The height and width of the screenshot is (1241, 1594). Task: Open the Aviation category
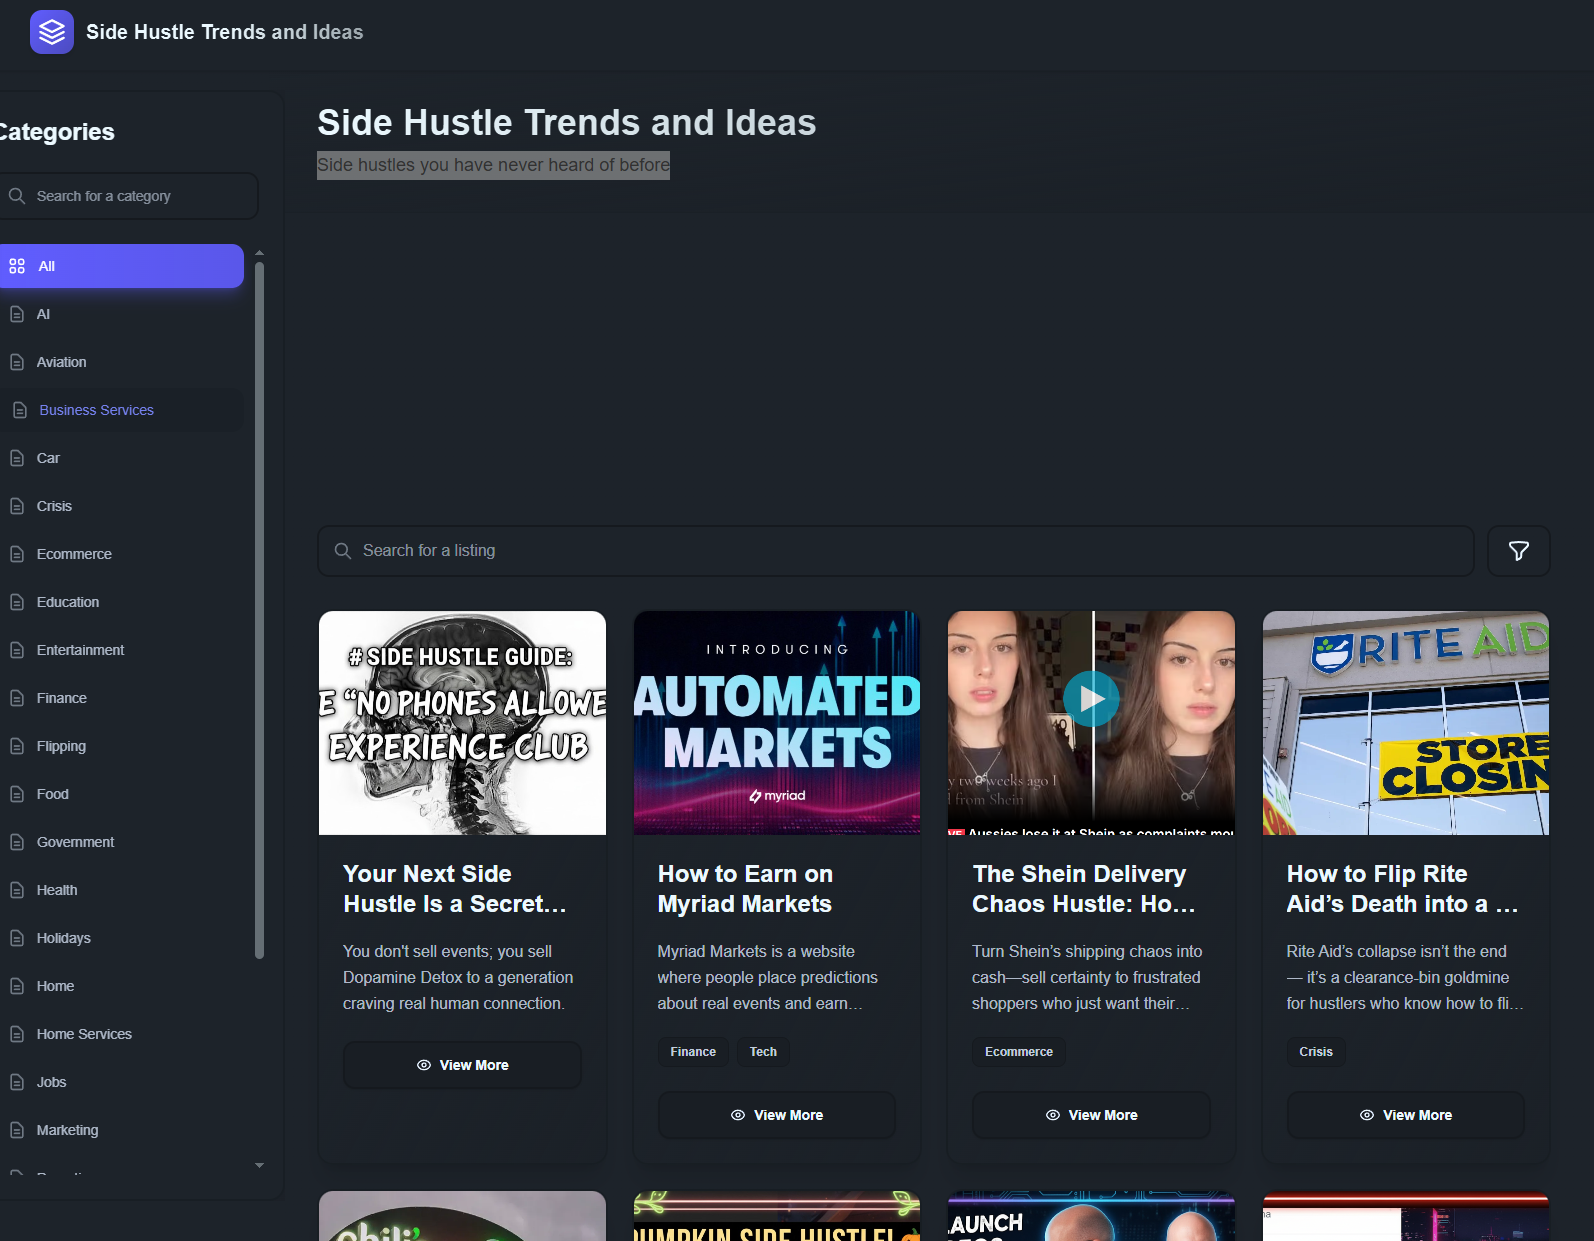click(121, 362)
